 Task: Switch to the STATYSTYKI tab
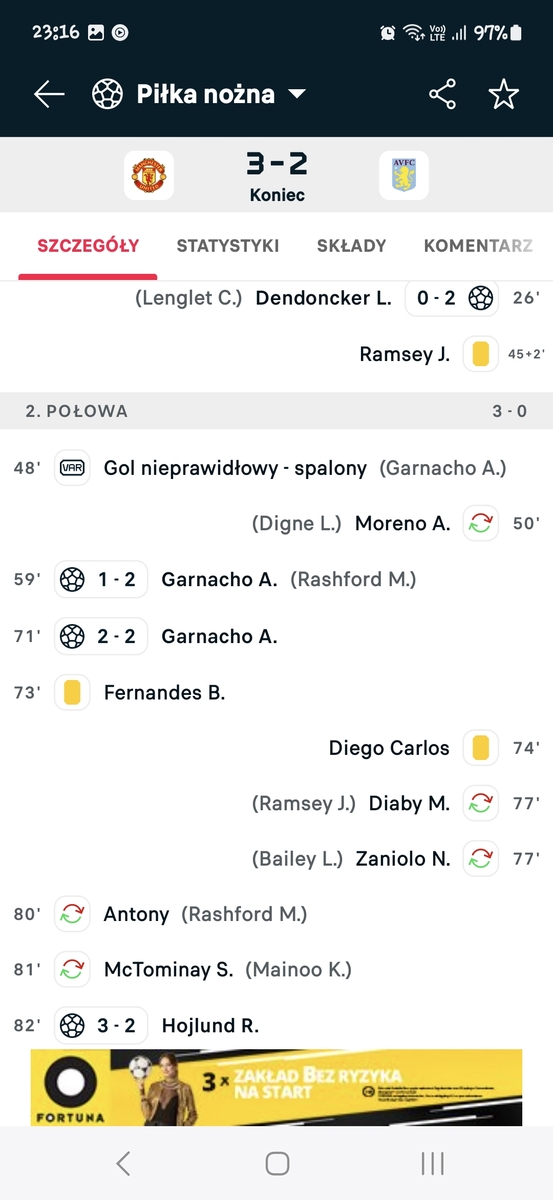point(228,245)
